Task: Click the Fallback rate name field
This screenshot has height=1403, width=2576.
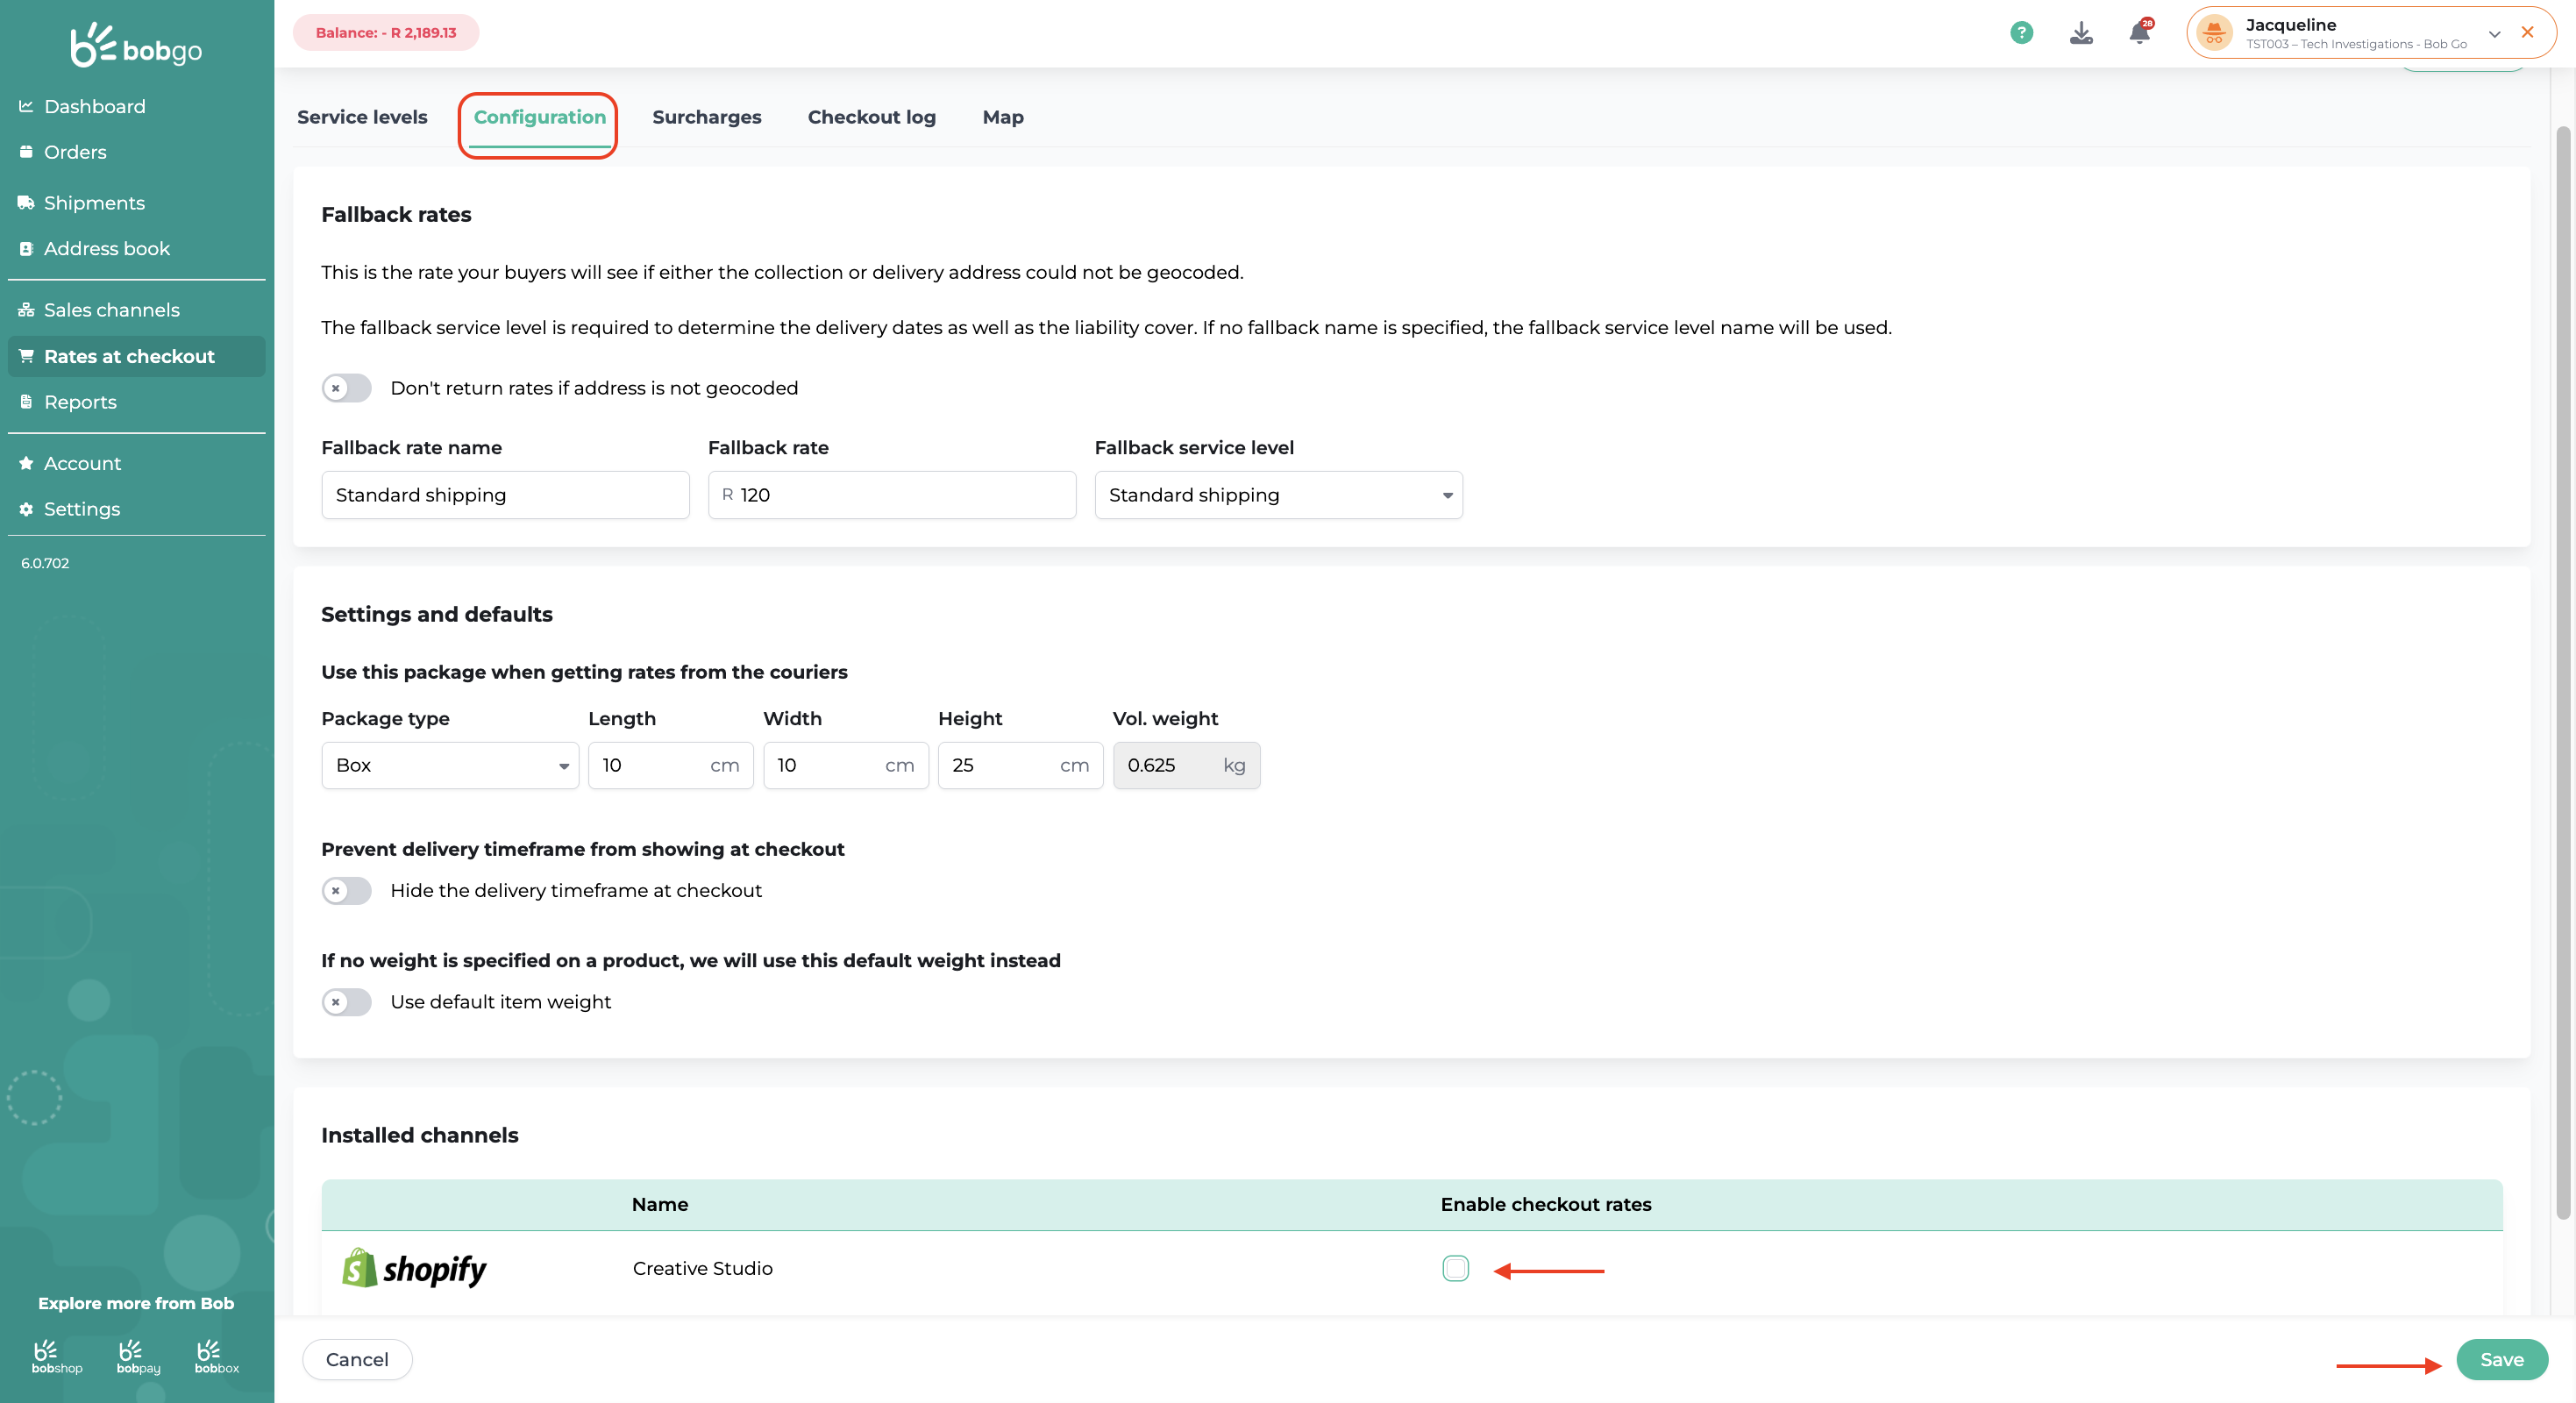Action: point(505,495)
